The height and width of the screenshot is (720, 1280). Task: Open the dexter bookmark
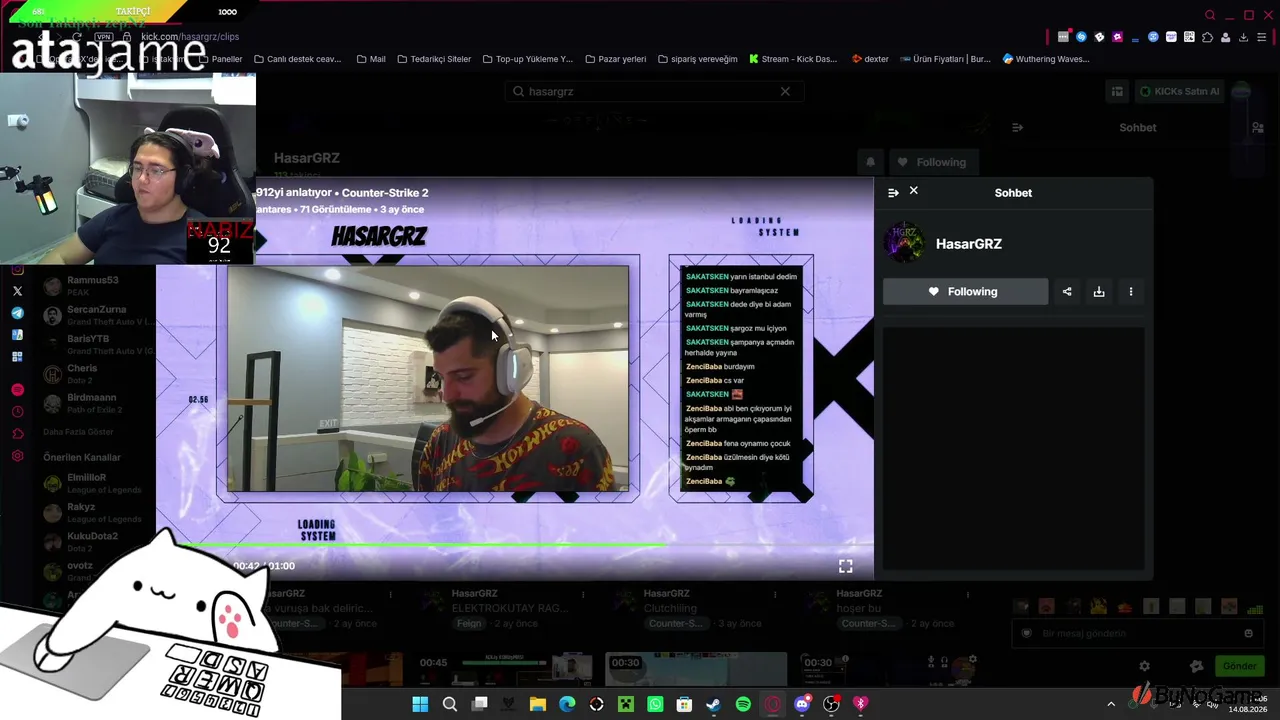(870, 59)
